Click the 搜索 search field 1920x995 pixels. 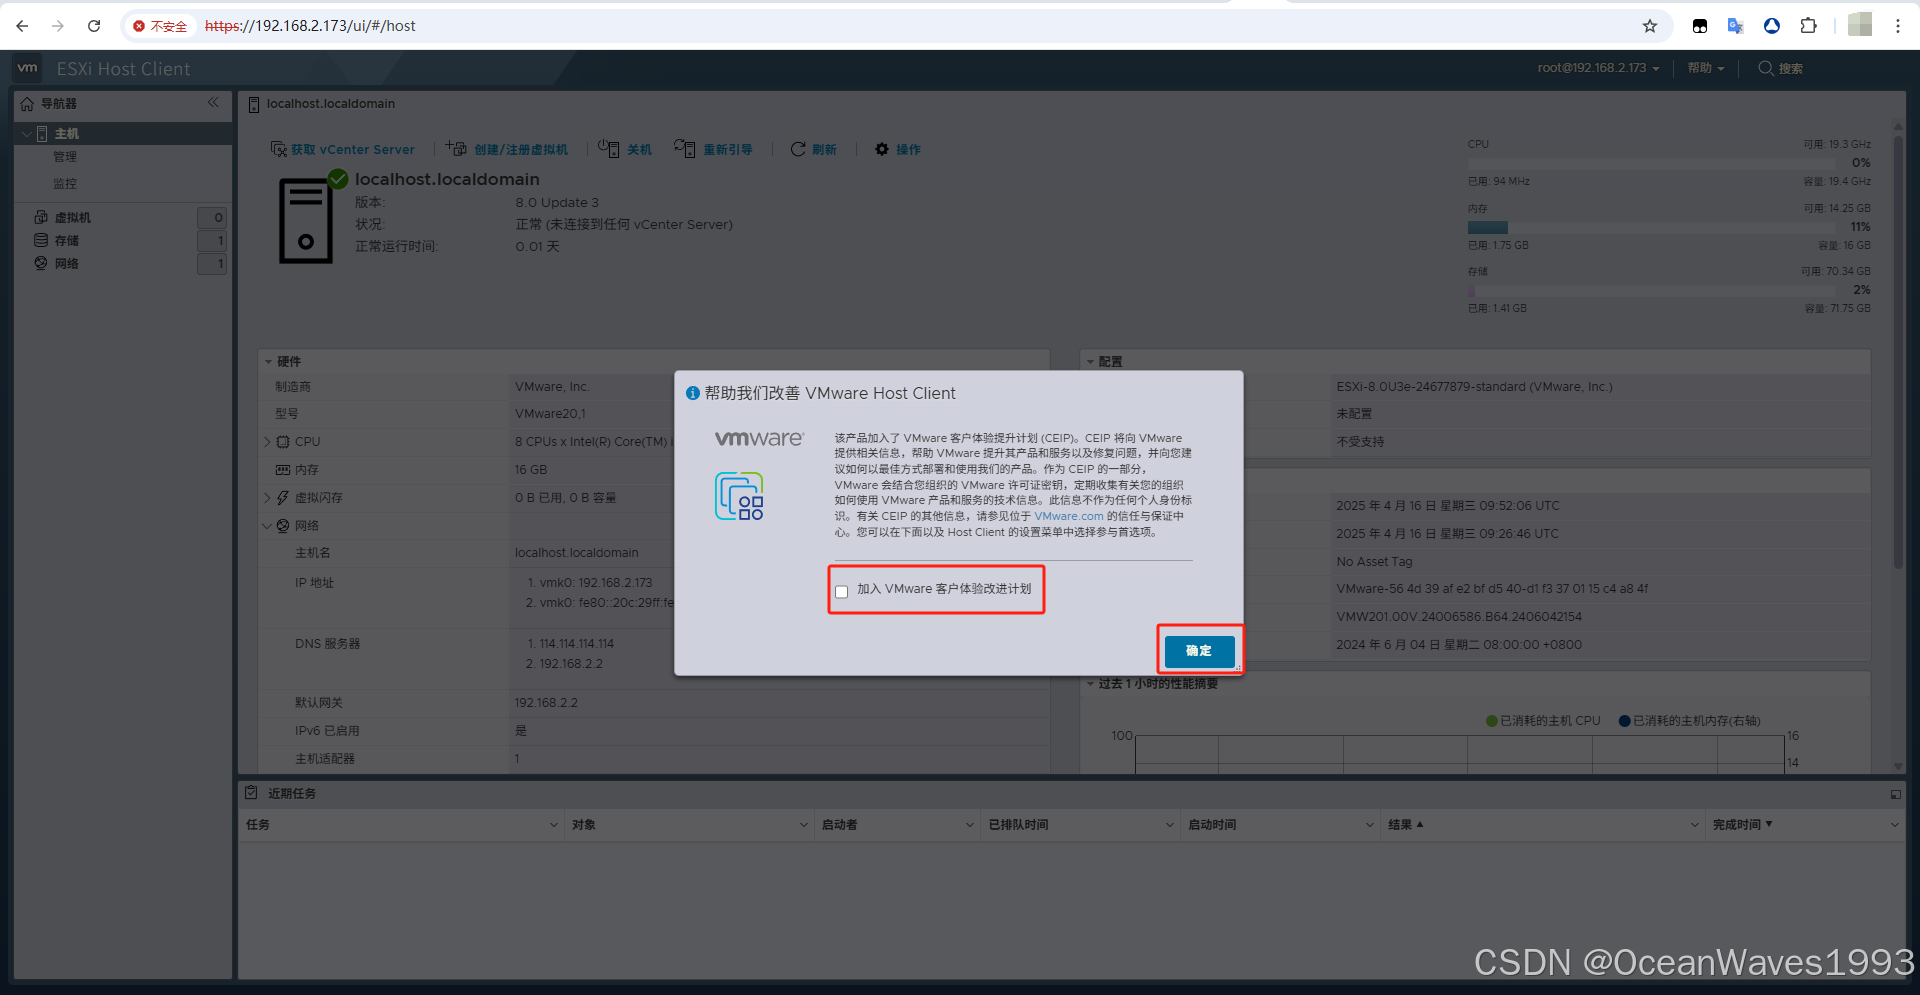coord(1781,68)
